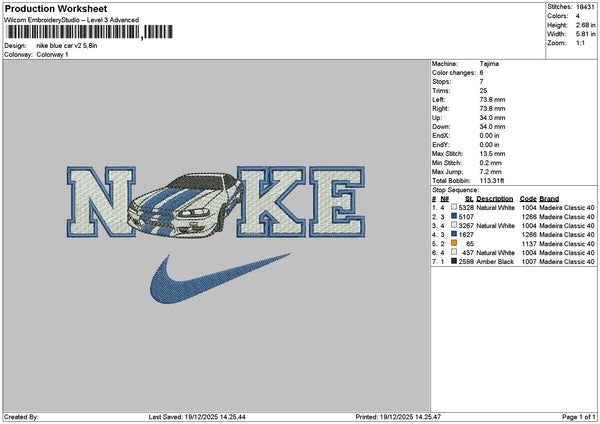
Task: Click code '1007' in the black thread row
Action: tap(529, 262)
